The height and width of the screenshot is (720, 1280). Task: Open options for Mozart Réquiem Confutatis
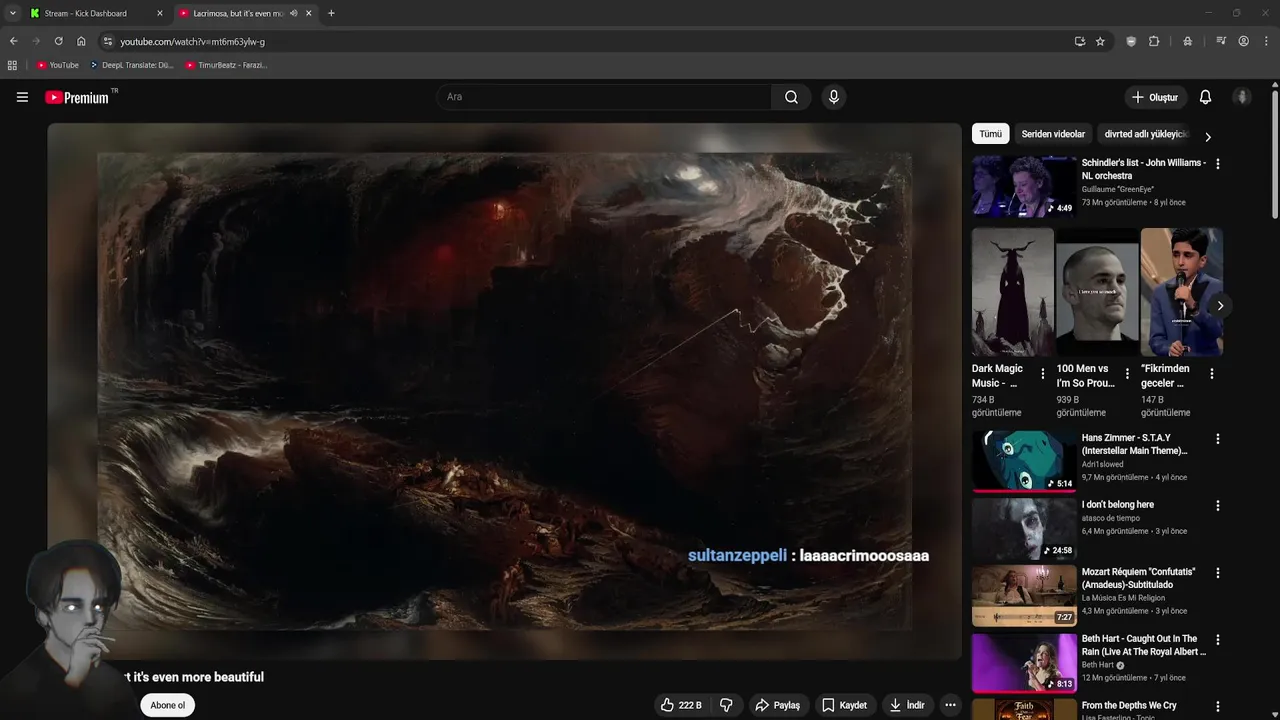pyautogui.click(x=1217, y=573)
